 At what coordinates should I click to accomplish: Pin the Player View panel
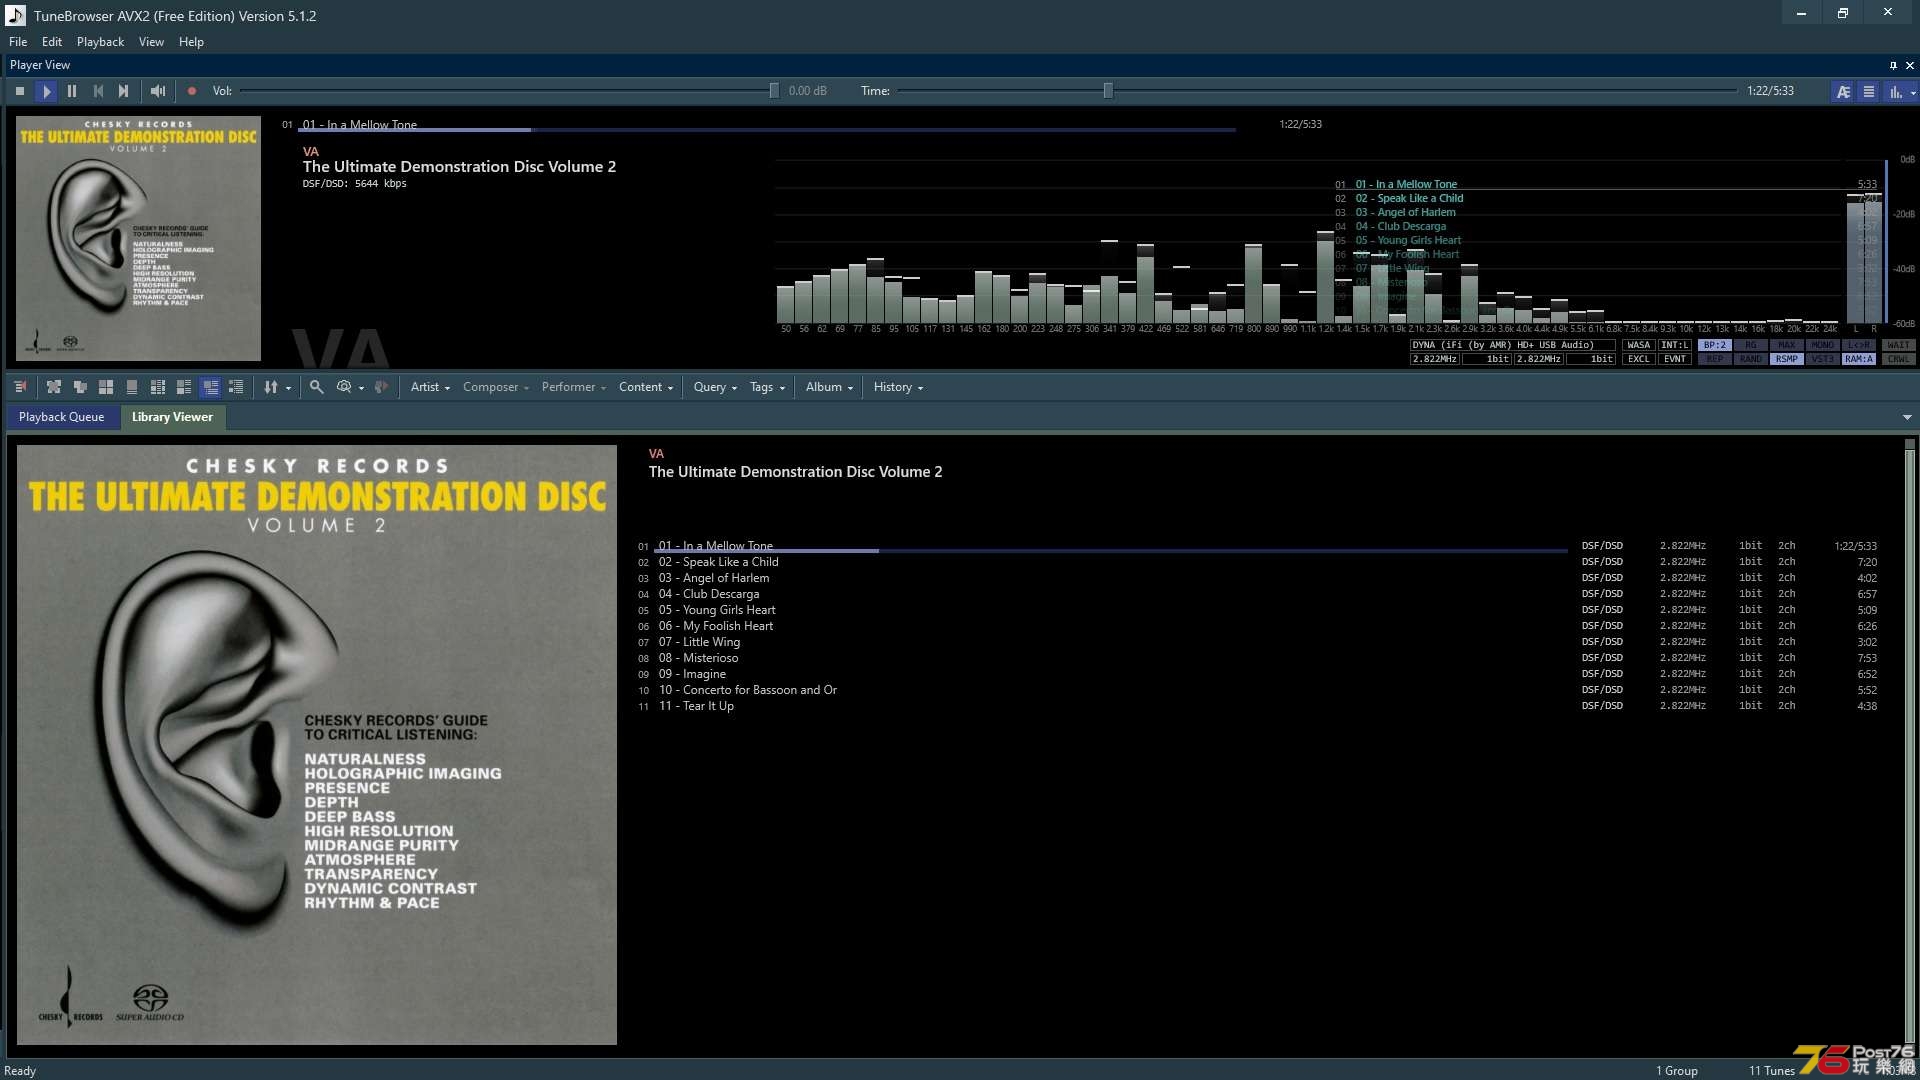click(x=1893, y=65)
